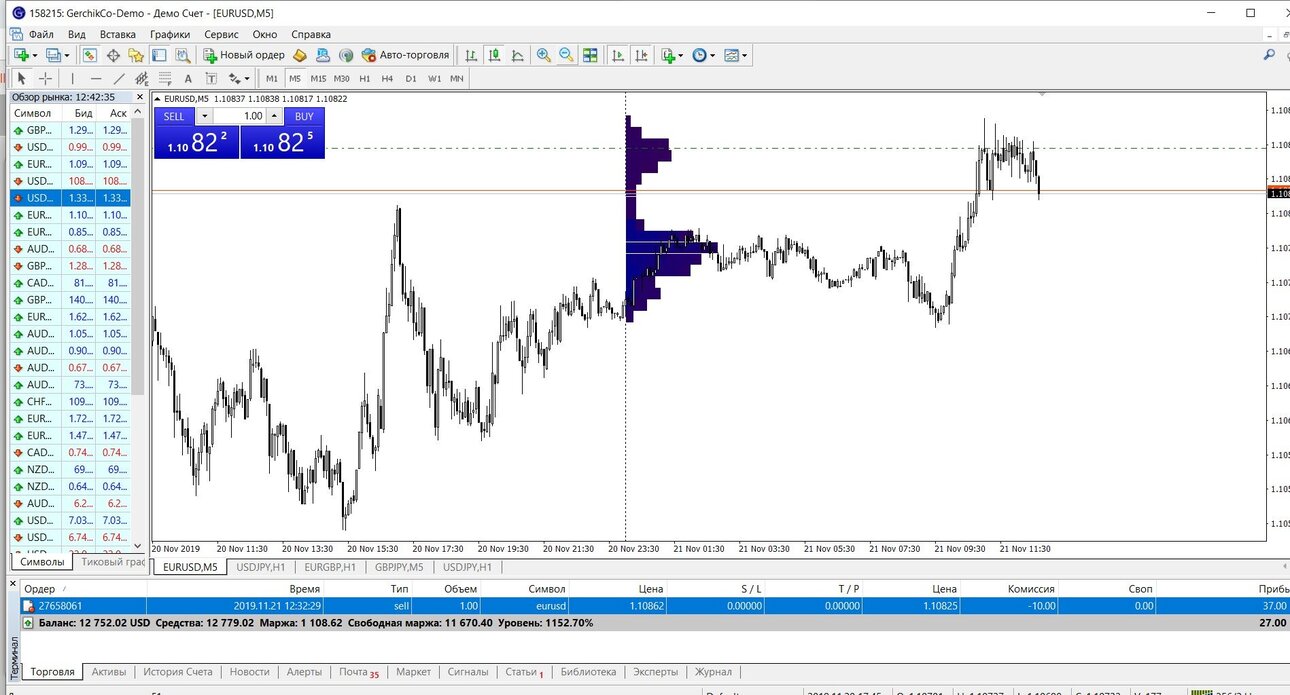The height and width of the screenshot is (695, 1290).
Task: Select the Fibonacci retracement tool
Action: [x=165, y=78]
